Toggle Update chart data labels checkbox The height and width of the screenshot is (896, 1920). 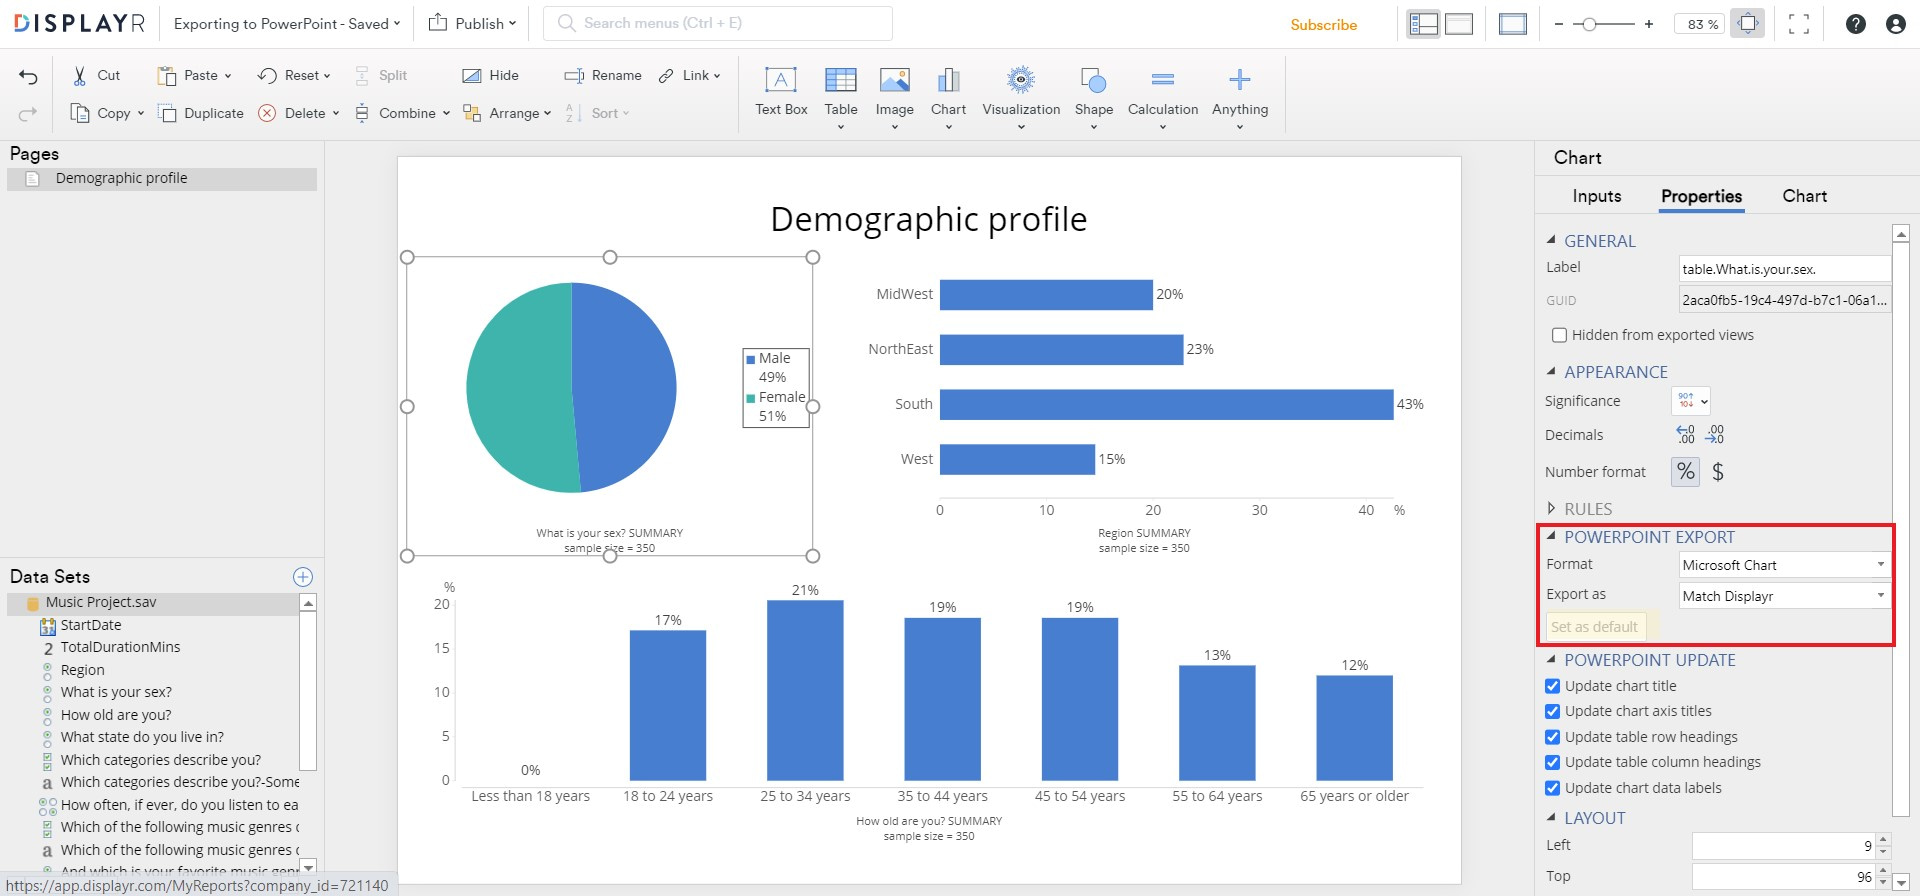(1552, 788)
